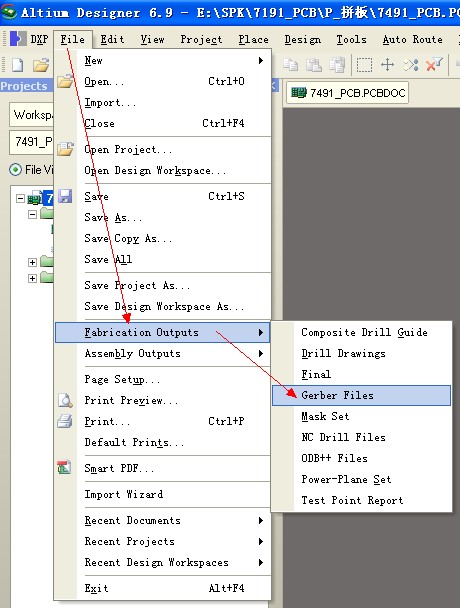Choose NC Drill Files
The height and width of the screenshot is (608, 460).
[x=361, y=437]
